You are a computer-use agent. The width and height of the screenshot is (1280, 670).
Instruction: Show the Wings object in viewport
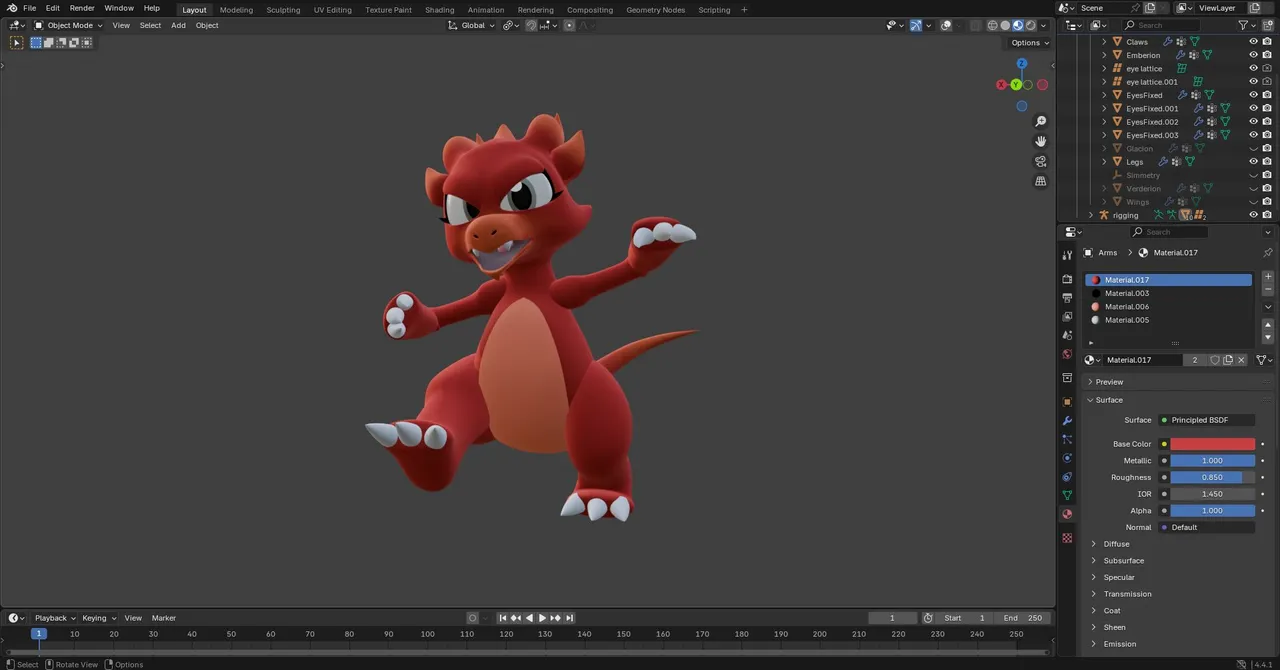click(1253, 202)
